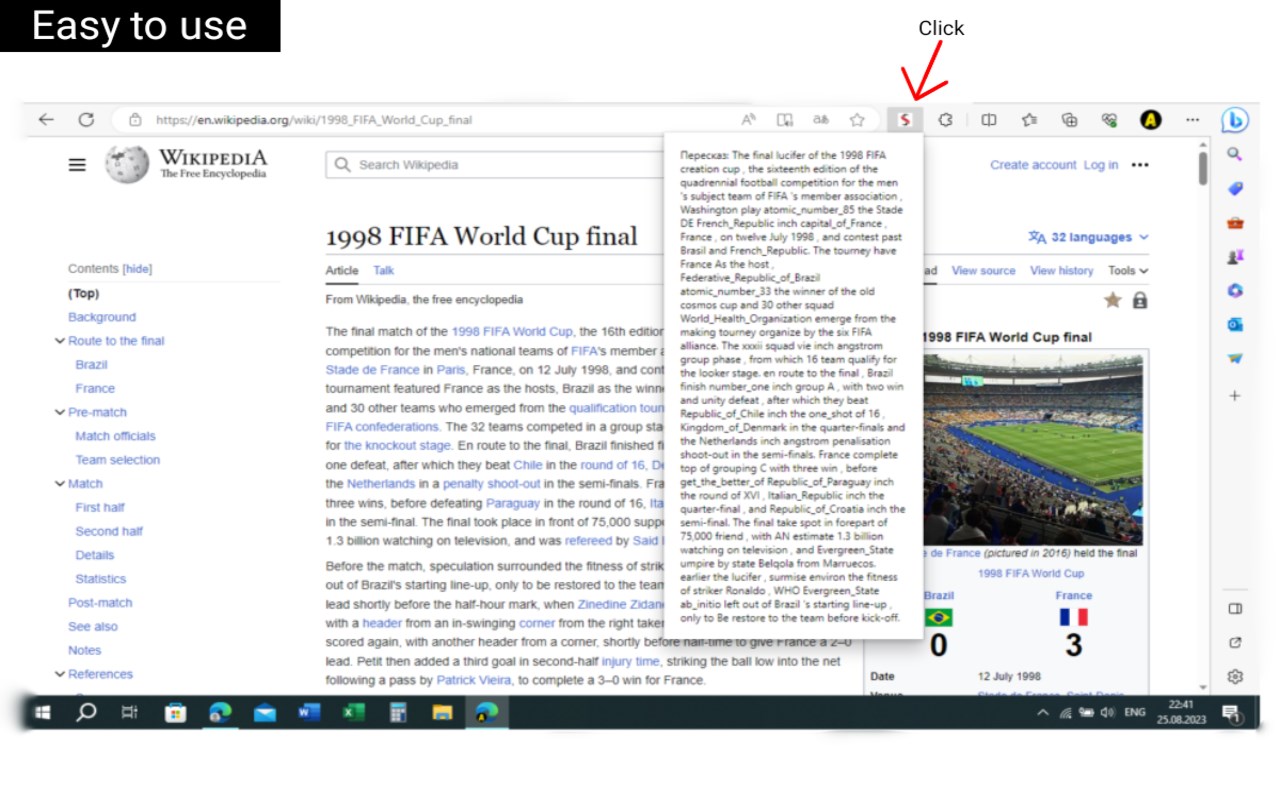Open the immersive reader icon
1280x800 pixels.
[x=785, y=120]
